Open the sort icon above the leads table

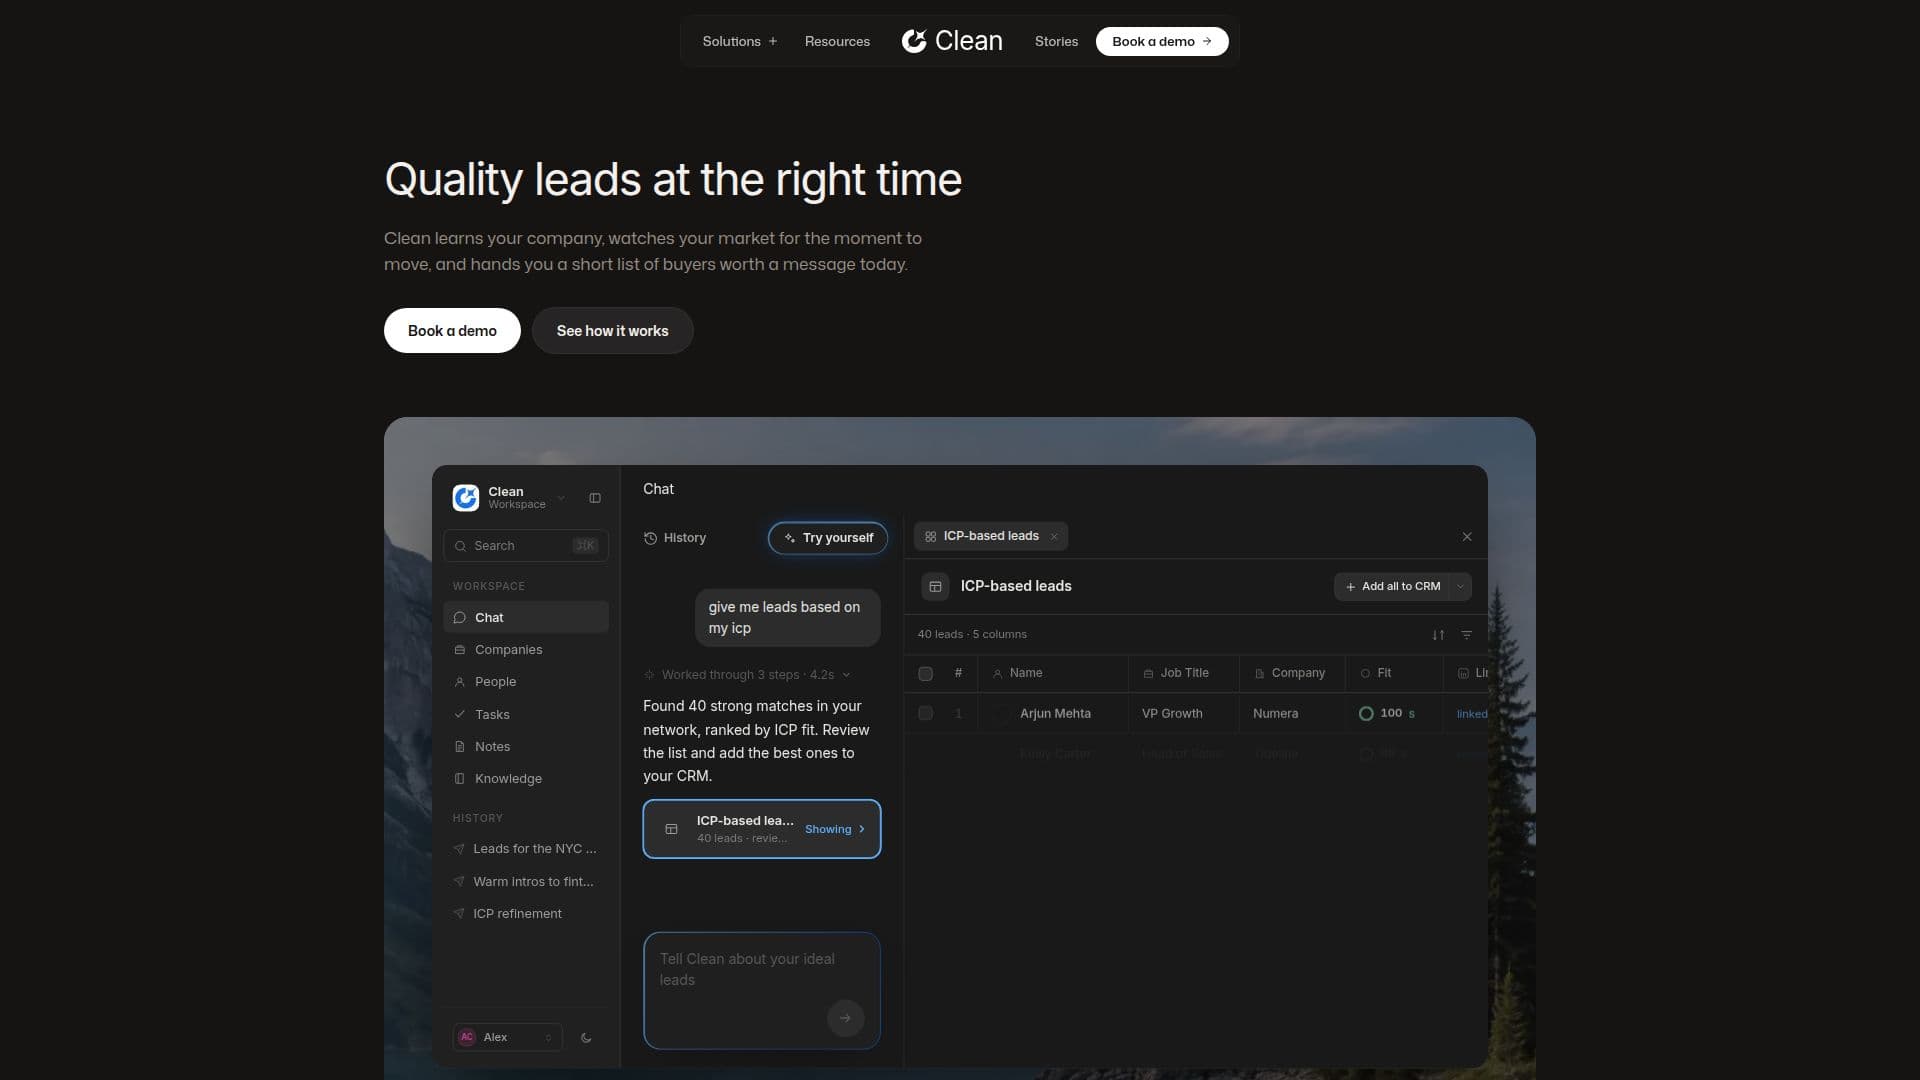(x=1438, y=635)
